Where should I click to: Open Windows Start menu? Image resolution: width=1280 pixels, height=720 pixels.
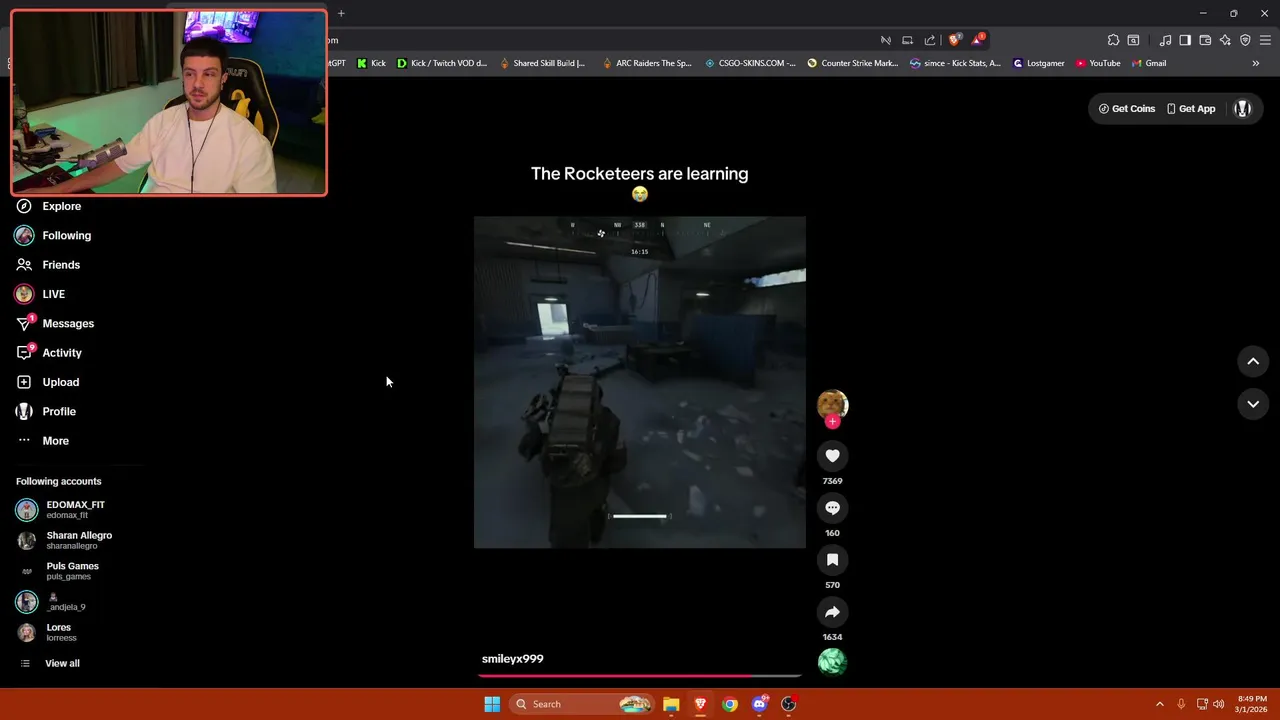(492, 704)
